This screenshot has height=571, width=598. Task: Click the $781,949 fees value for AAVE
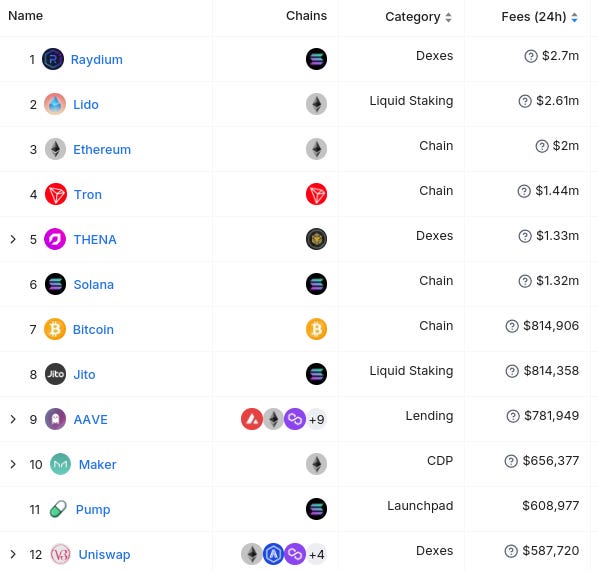(x=551, y=416)
